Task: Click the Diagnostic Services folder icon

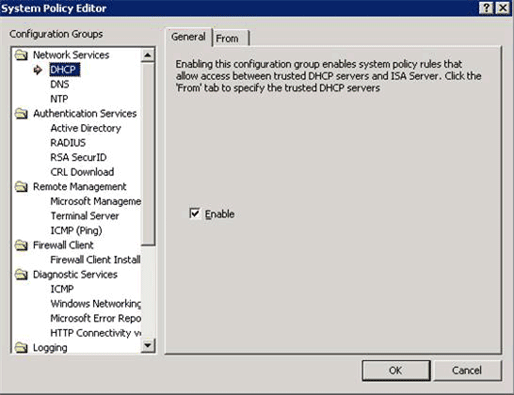Action: [22, 275]
